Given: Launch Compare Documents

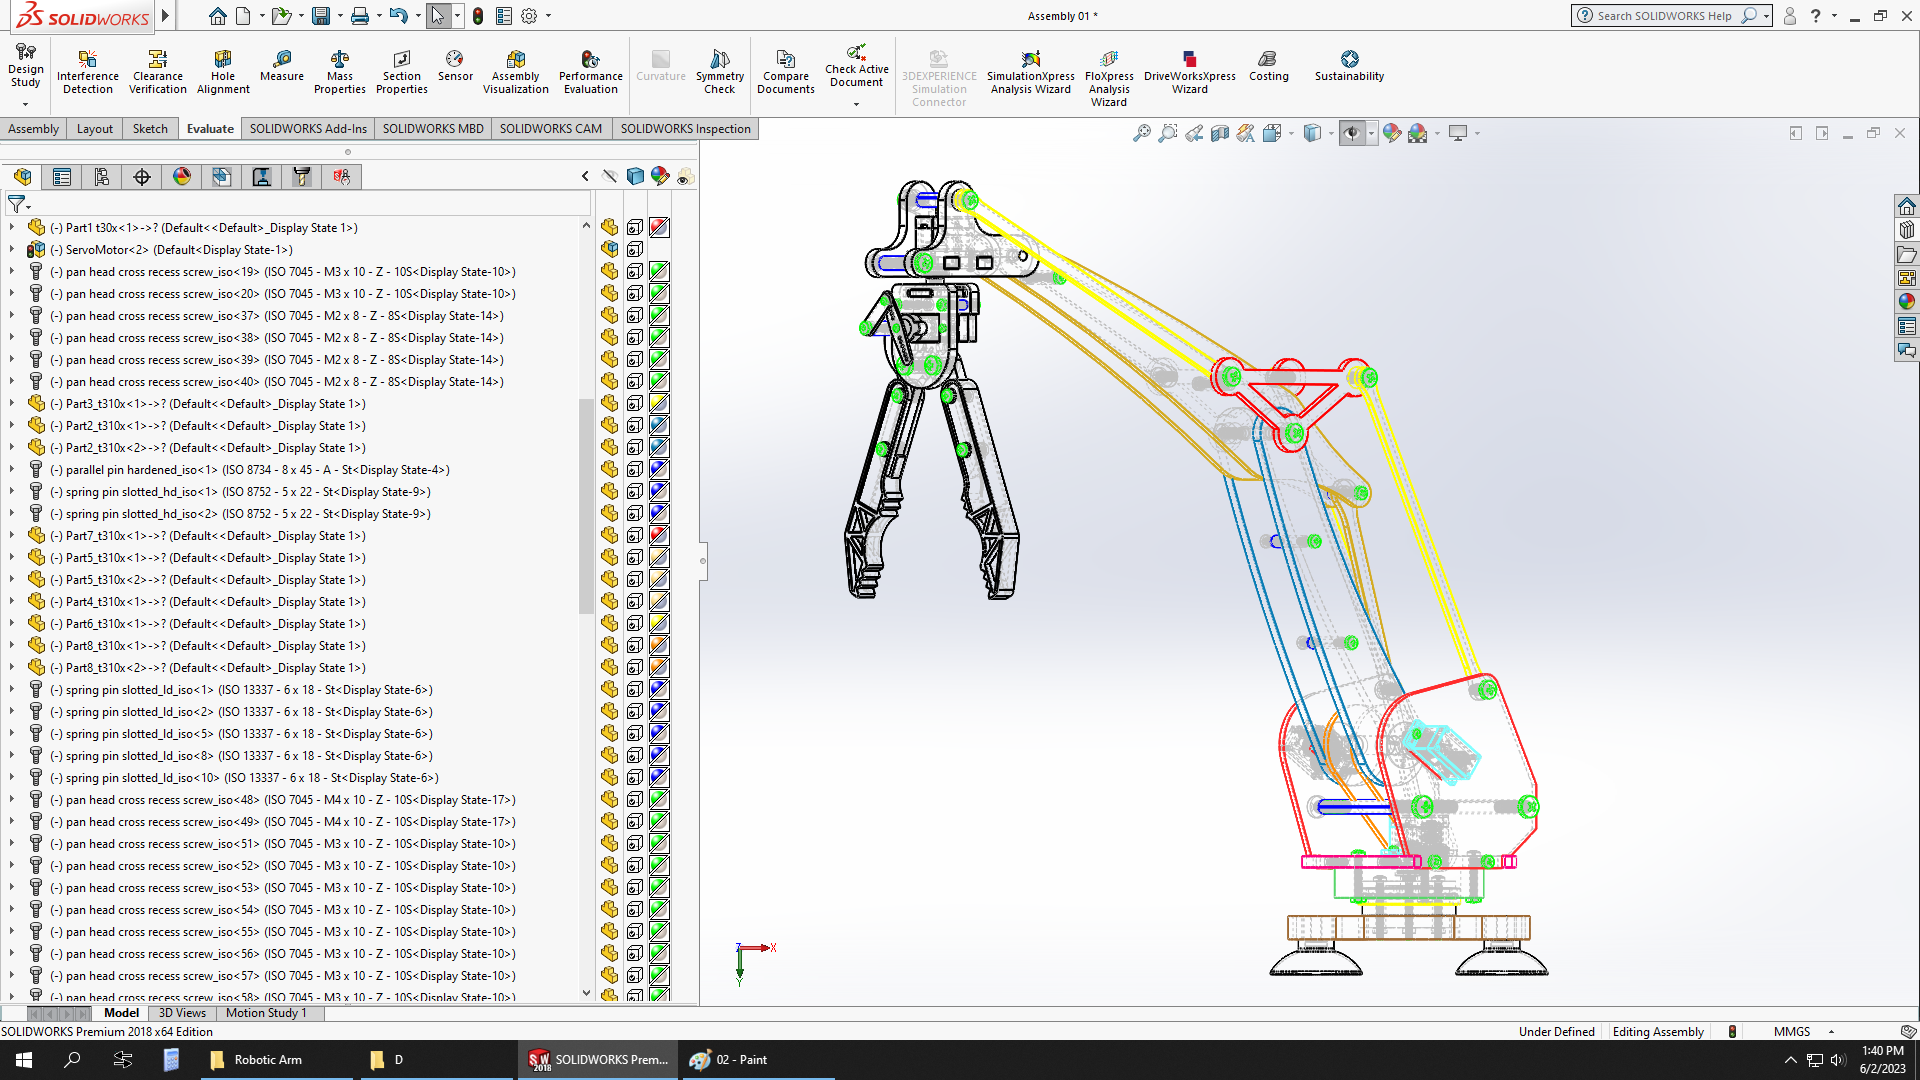Looking at the screenshot, I should (x=786, y=72).
